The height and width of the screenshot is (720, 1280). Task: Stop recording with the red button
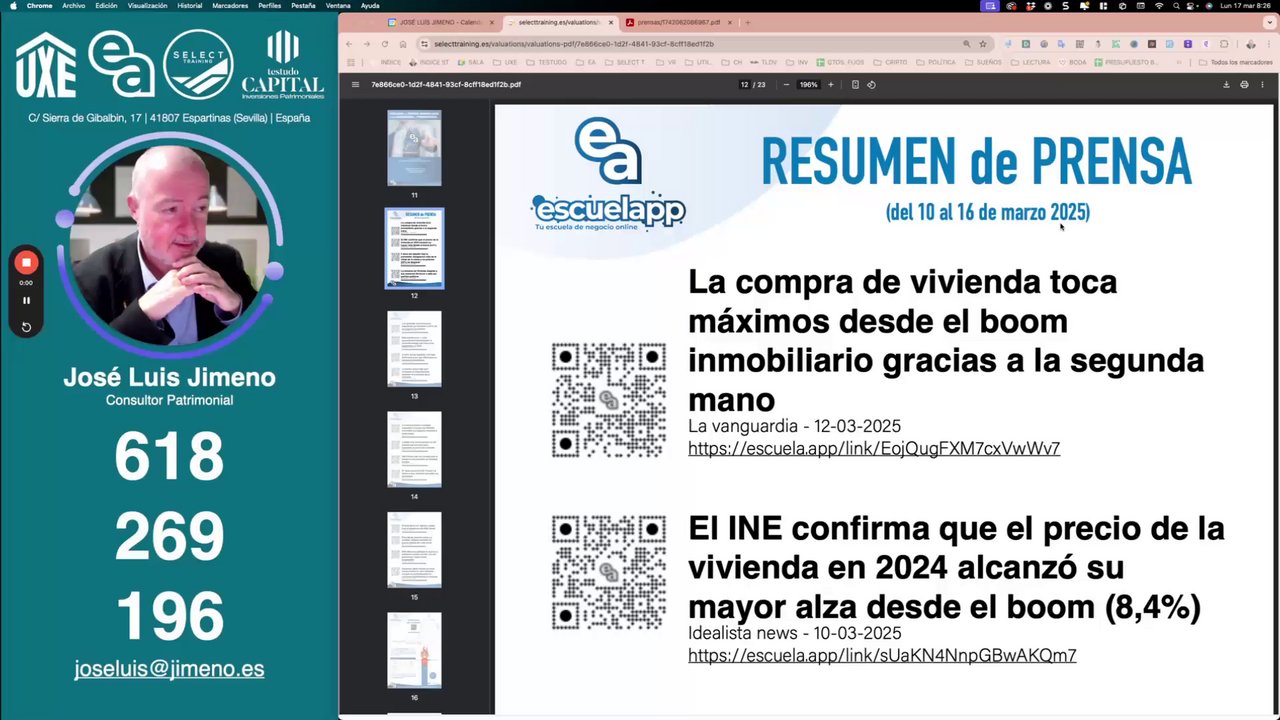tap(26, 263)
